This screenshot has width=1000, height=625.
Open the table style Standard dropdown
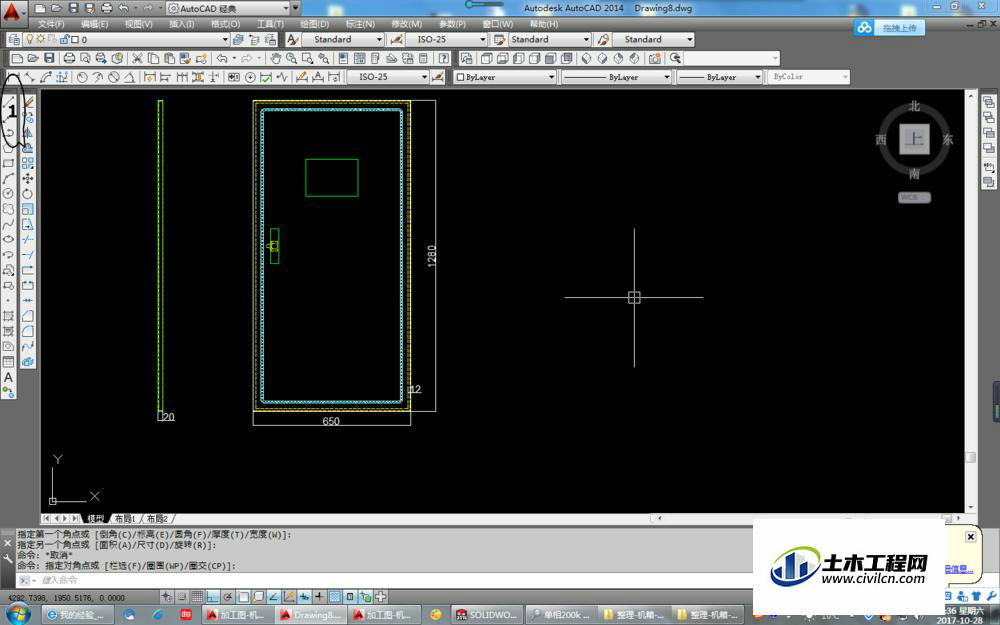pos(586,40)
